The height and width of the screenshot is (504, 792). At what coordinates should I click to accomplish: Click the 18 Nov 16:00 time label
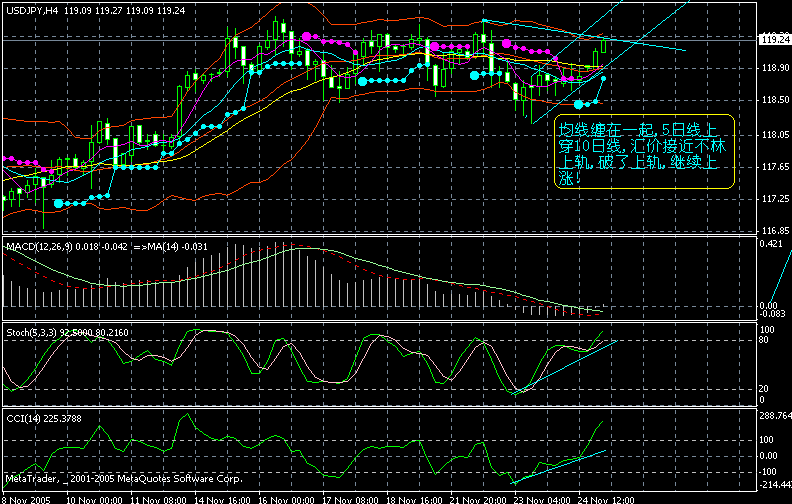pos(414,500)
